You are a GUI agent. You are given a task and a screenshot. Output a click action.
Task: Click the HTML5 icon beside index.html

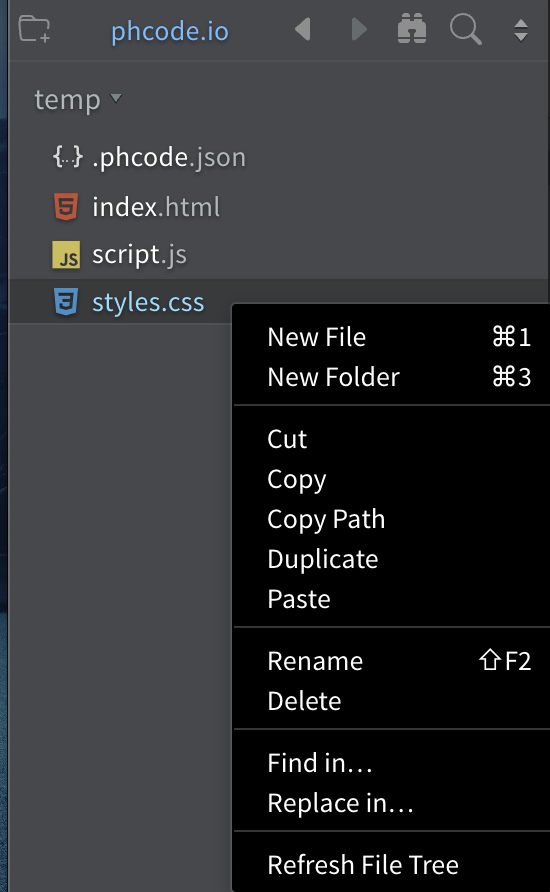click(x=66, y=206)
